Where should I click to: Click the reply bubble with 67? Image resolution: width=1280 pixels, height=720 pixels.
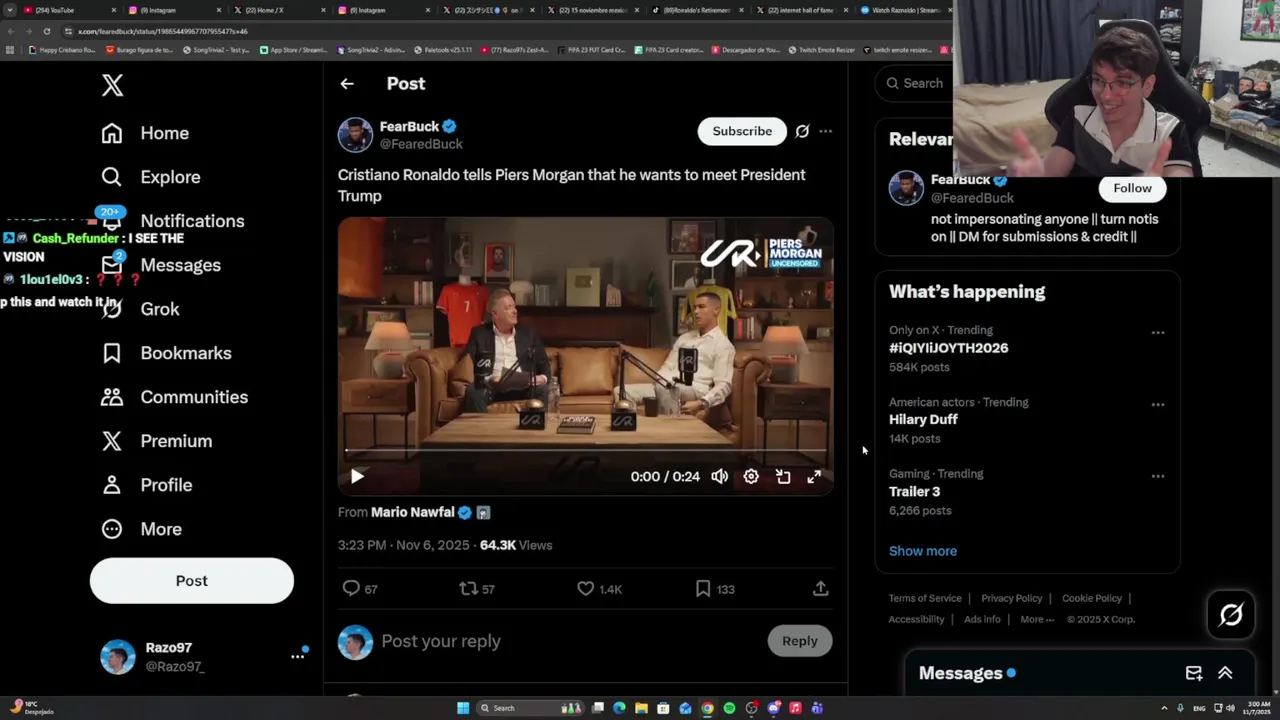coord(360,589)
